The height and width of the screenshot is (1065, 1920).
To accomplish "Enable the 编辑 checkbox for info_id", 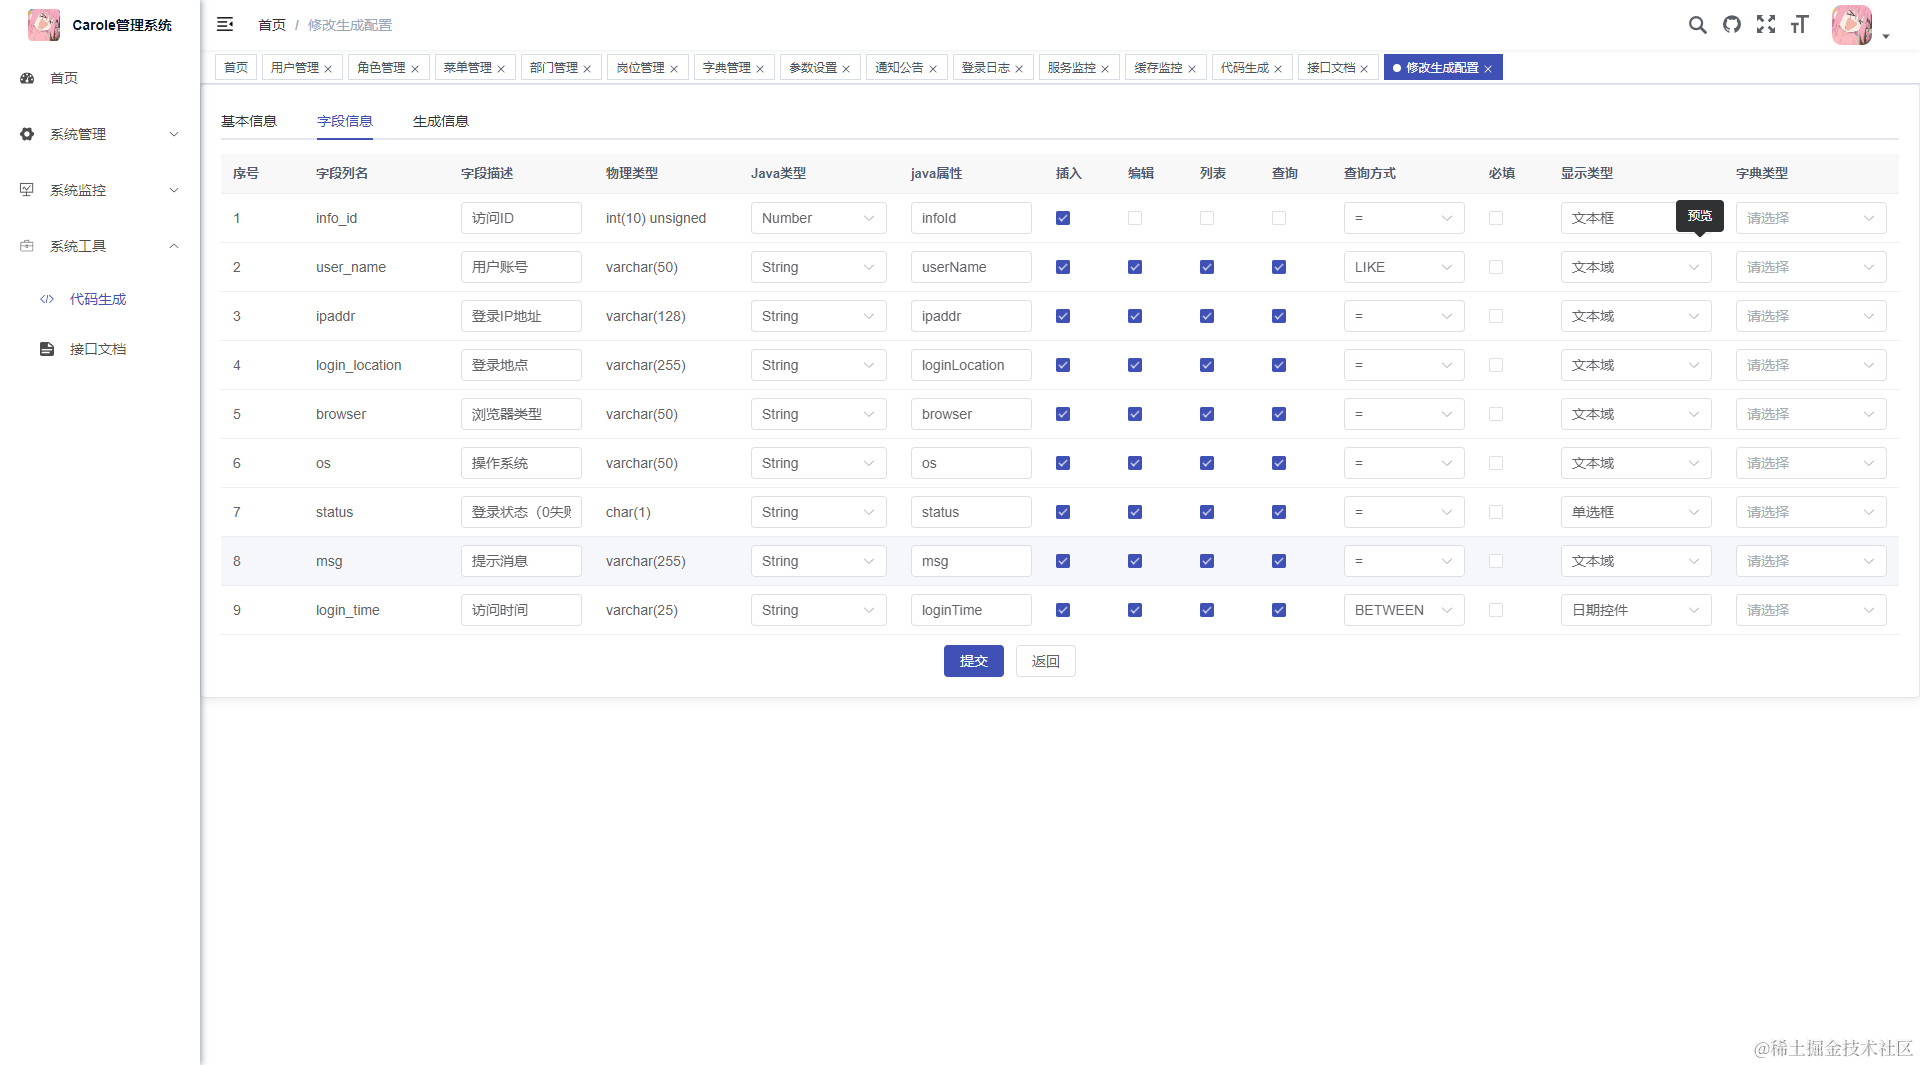I will (1135, 218).
